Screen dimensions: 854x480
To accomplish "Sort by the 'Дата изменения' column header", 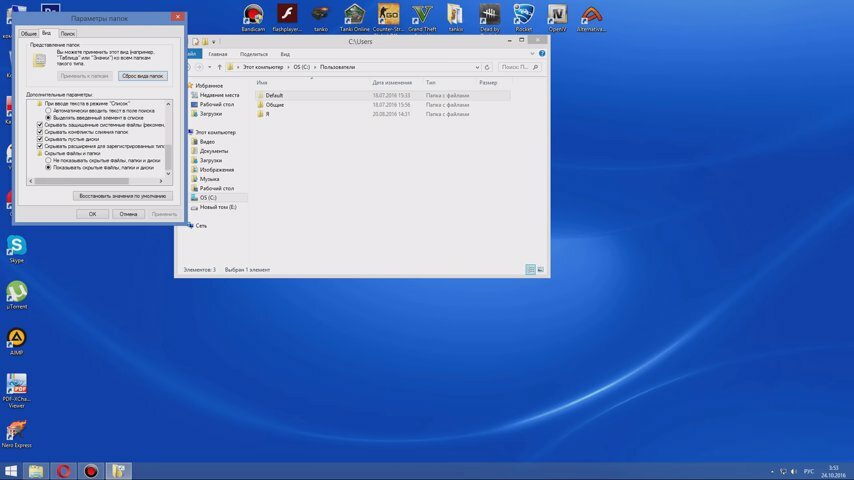I will [392, 83].
